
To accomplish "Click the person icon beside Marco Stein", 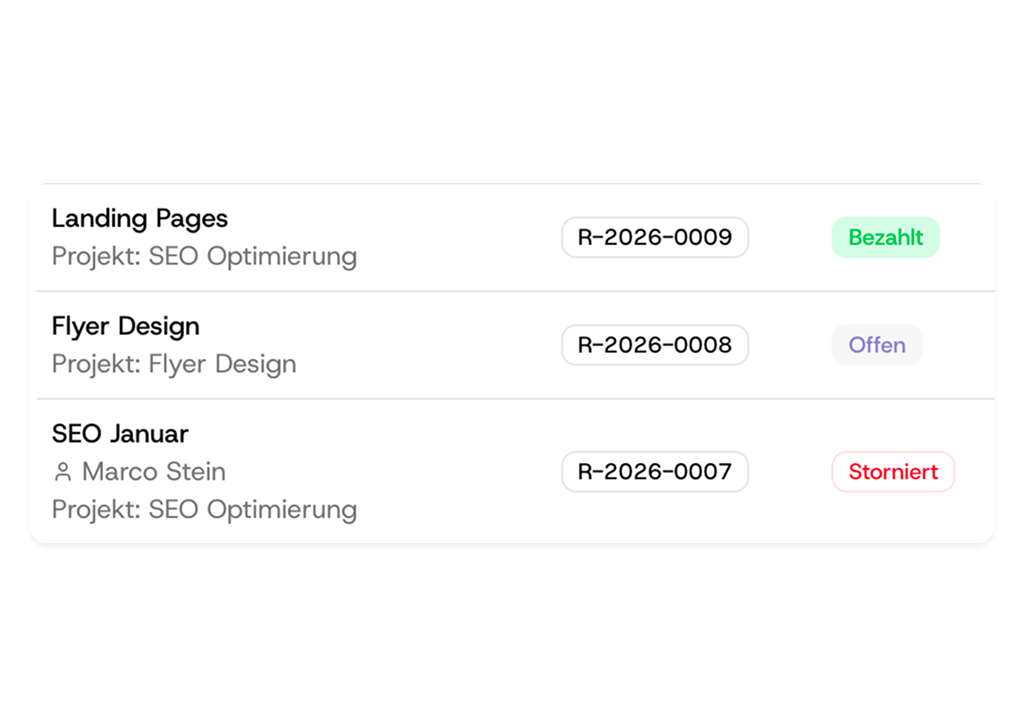I will pyautogui.click(x=63, y=472).
